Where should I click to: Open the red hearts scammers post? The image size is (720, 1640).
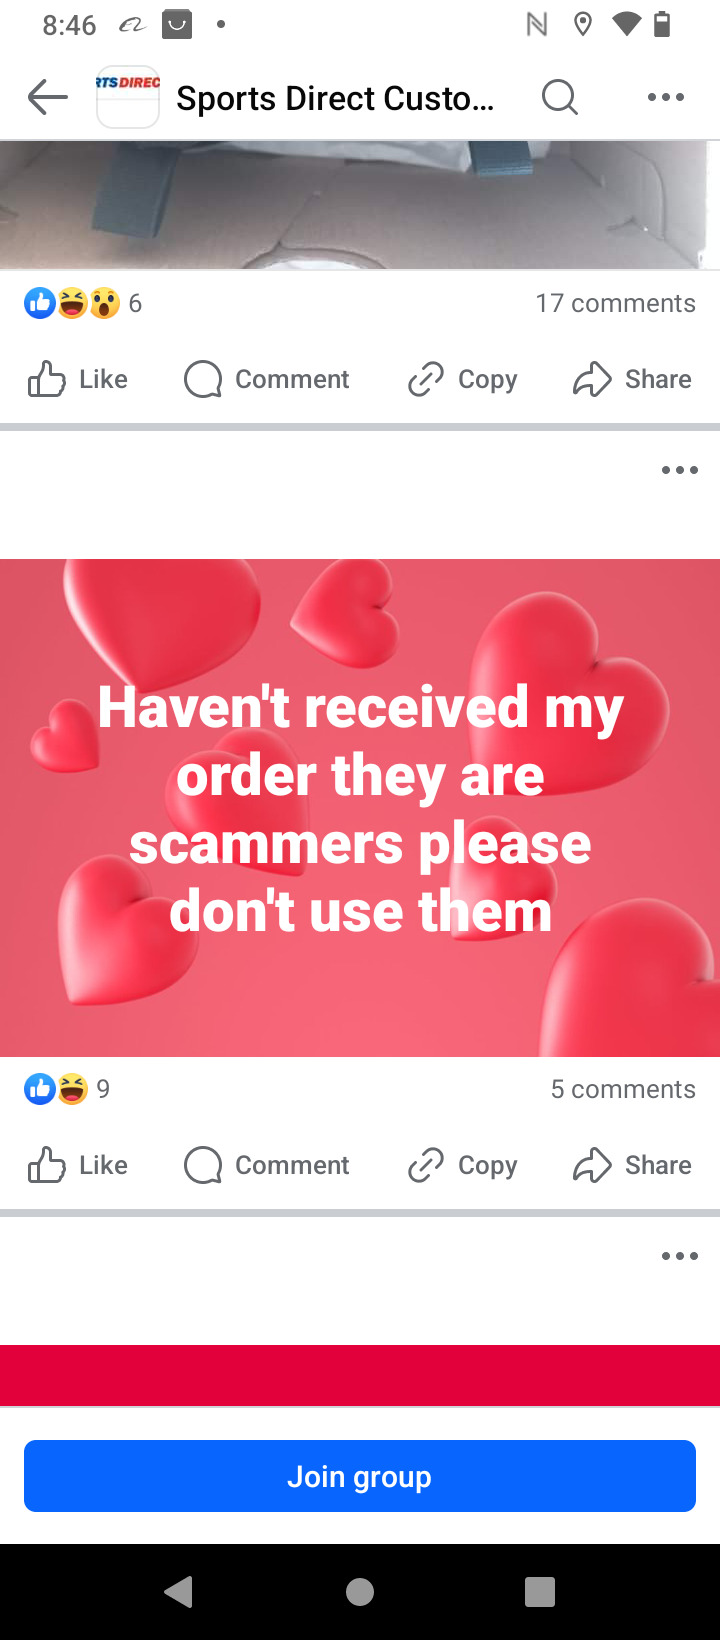[x=360, y=808]
